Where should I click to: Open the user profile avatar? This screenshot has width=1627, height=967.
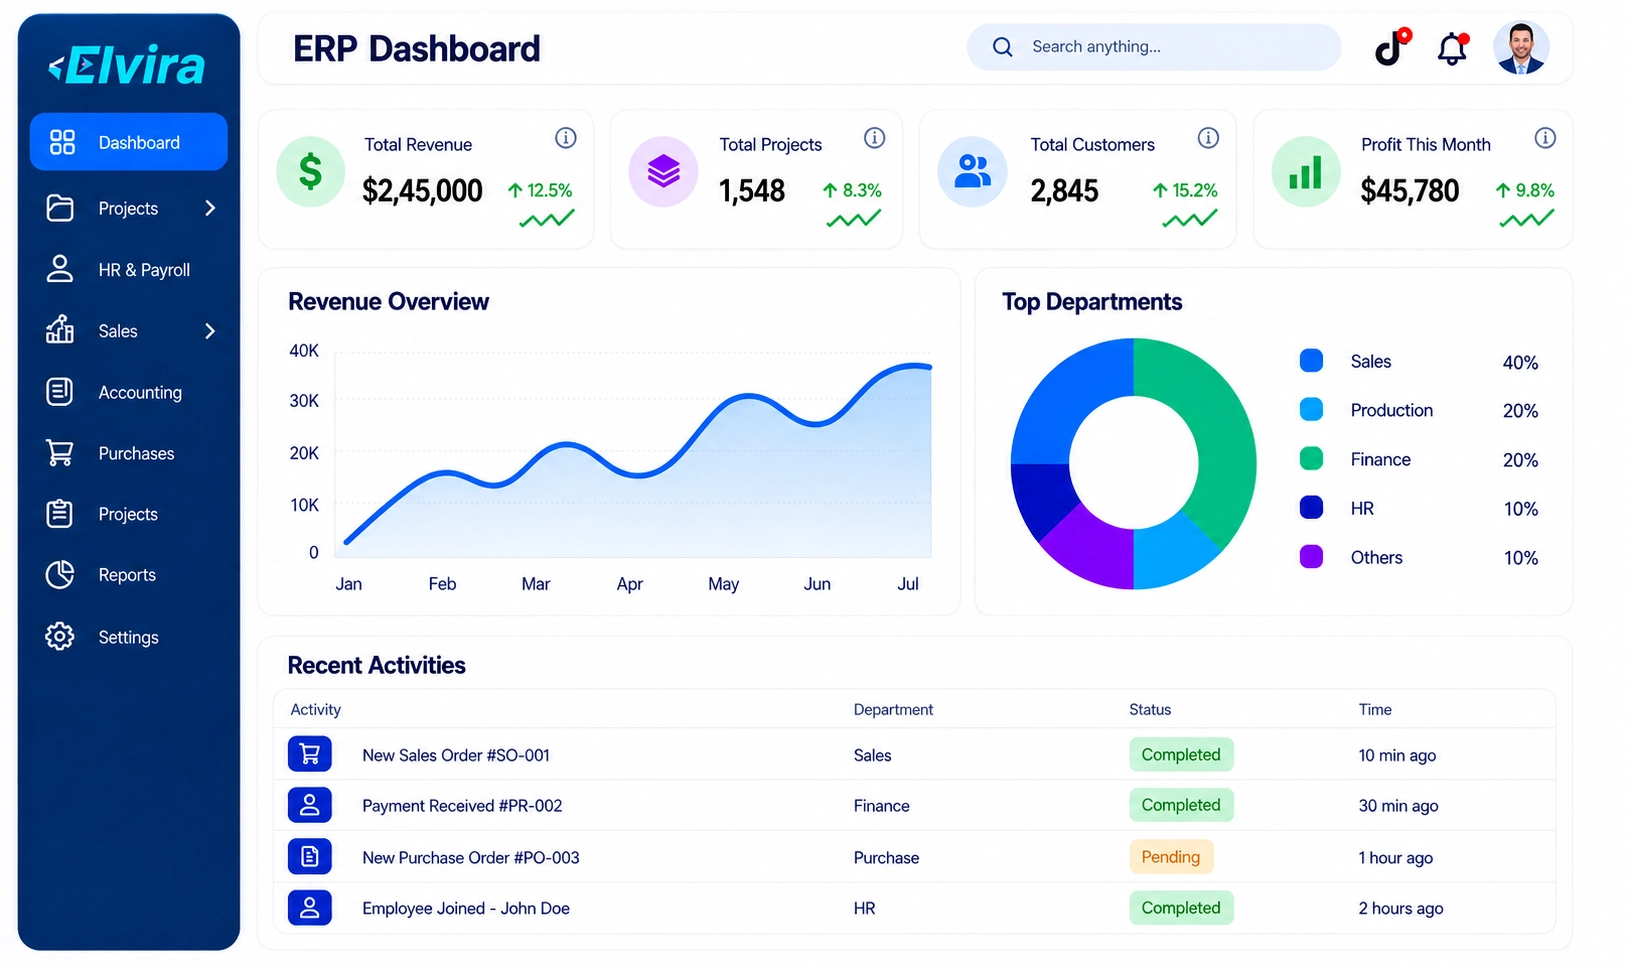click(x=1521, y=48)
